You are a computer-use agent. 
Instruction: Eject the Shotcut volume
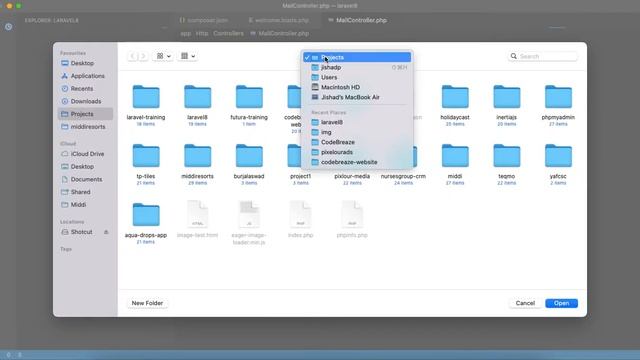(x=106, y=232)
